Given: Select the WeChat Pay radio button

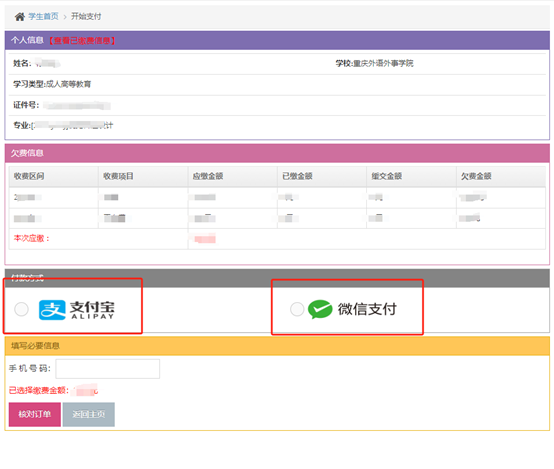Looking at the screenshot, I should (297, 309).
